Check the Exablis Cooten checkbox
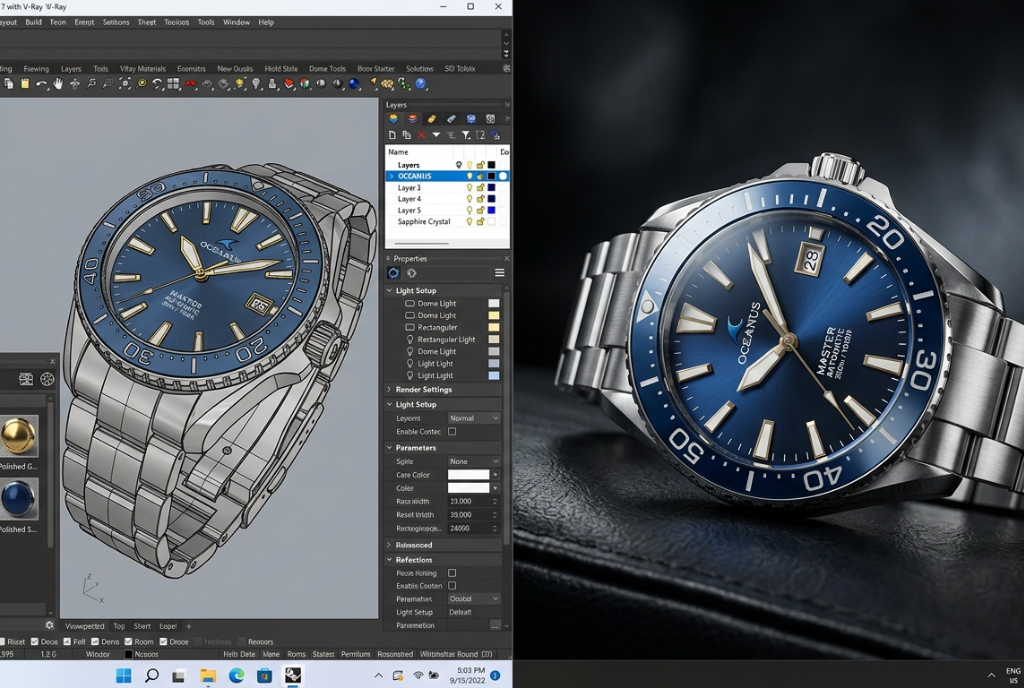Image resolution: width=1024 pixels, height=688 pixels. 452,586
